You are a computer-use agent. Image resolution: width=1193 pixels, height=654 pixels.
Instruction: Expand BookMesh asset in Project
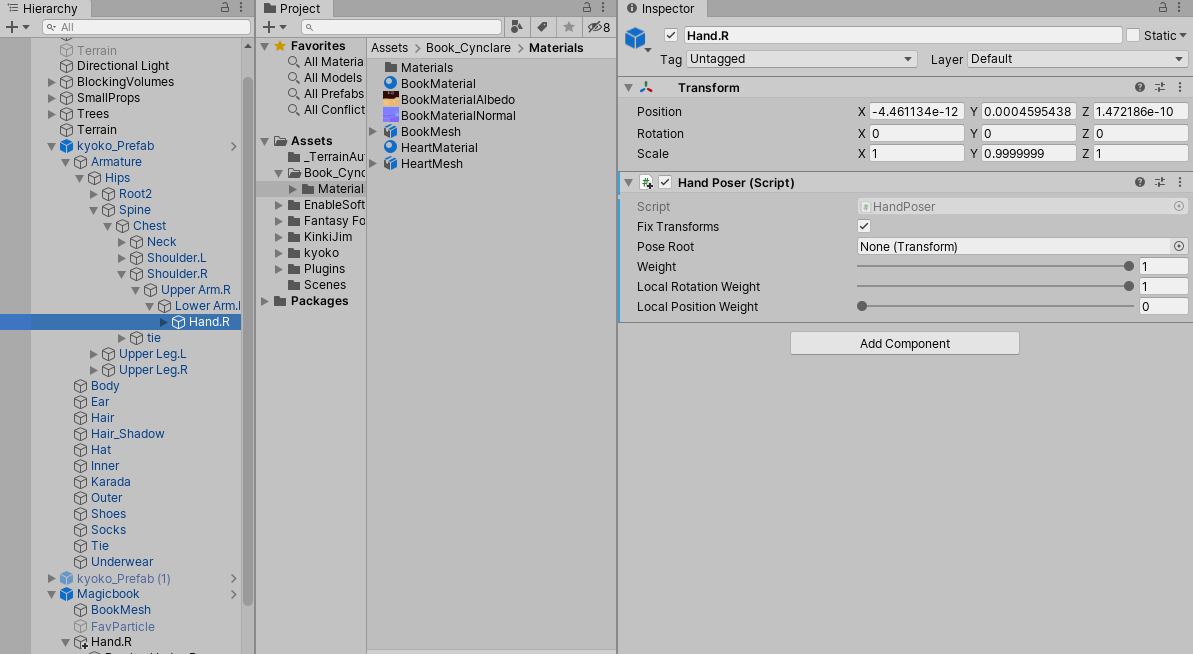tap(374, 132)
